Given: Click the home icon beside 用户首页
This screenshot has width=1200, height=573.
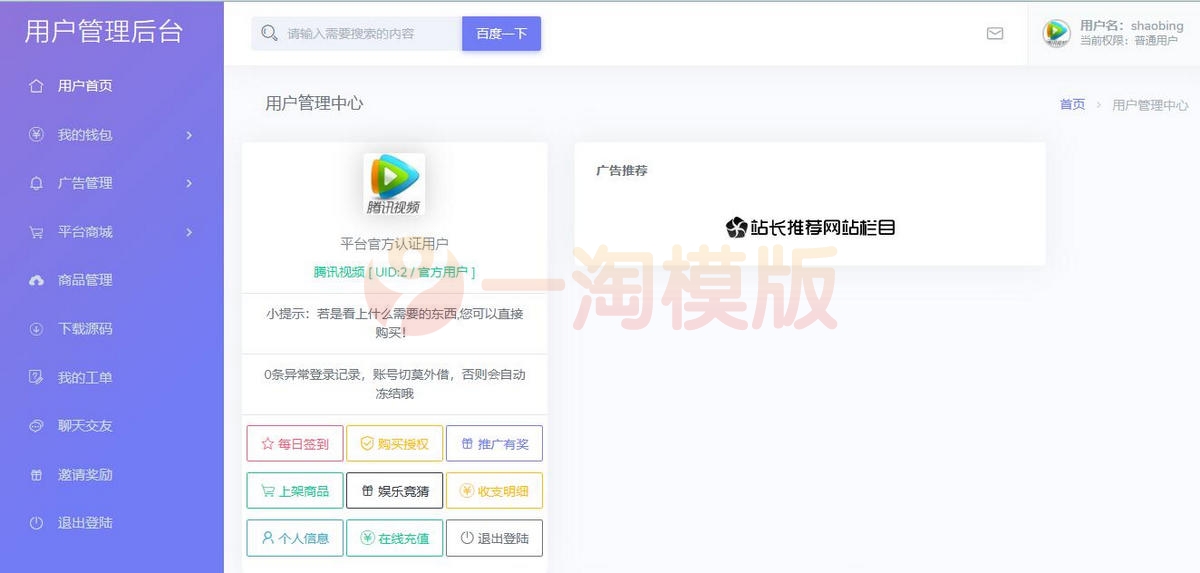Looking at the screenshot, I should click(37, 86).
